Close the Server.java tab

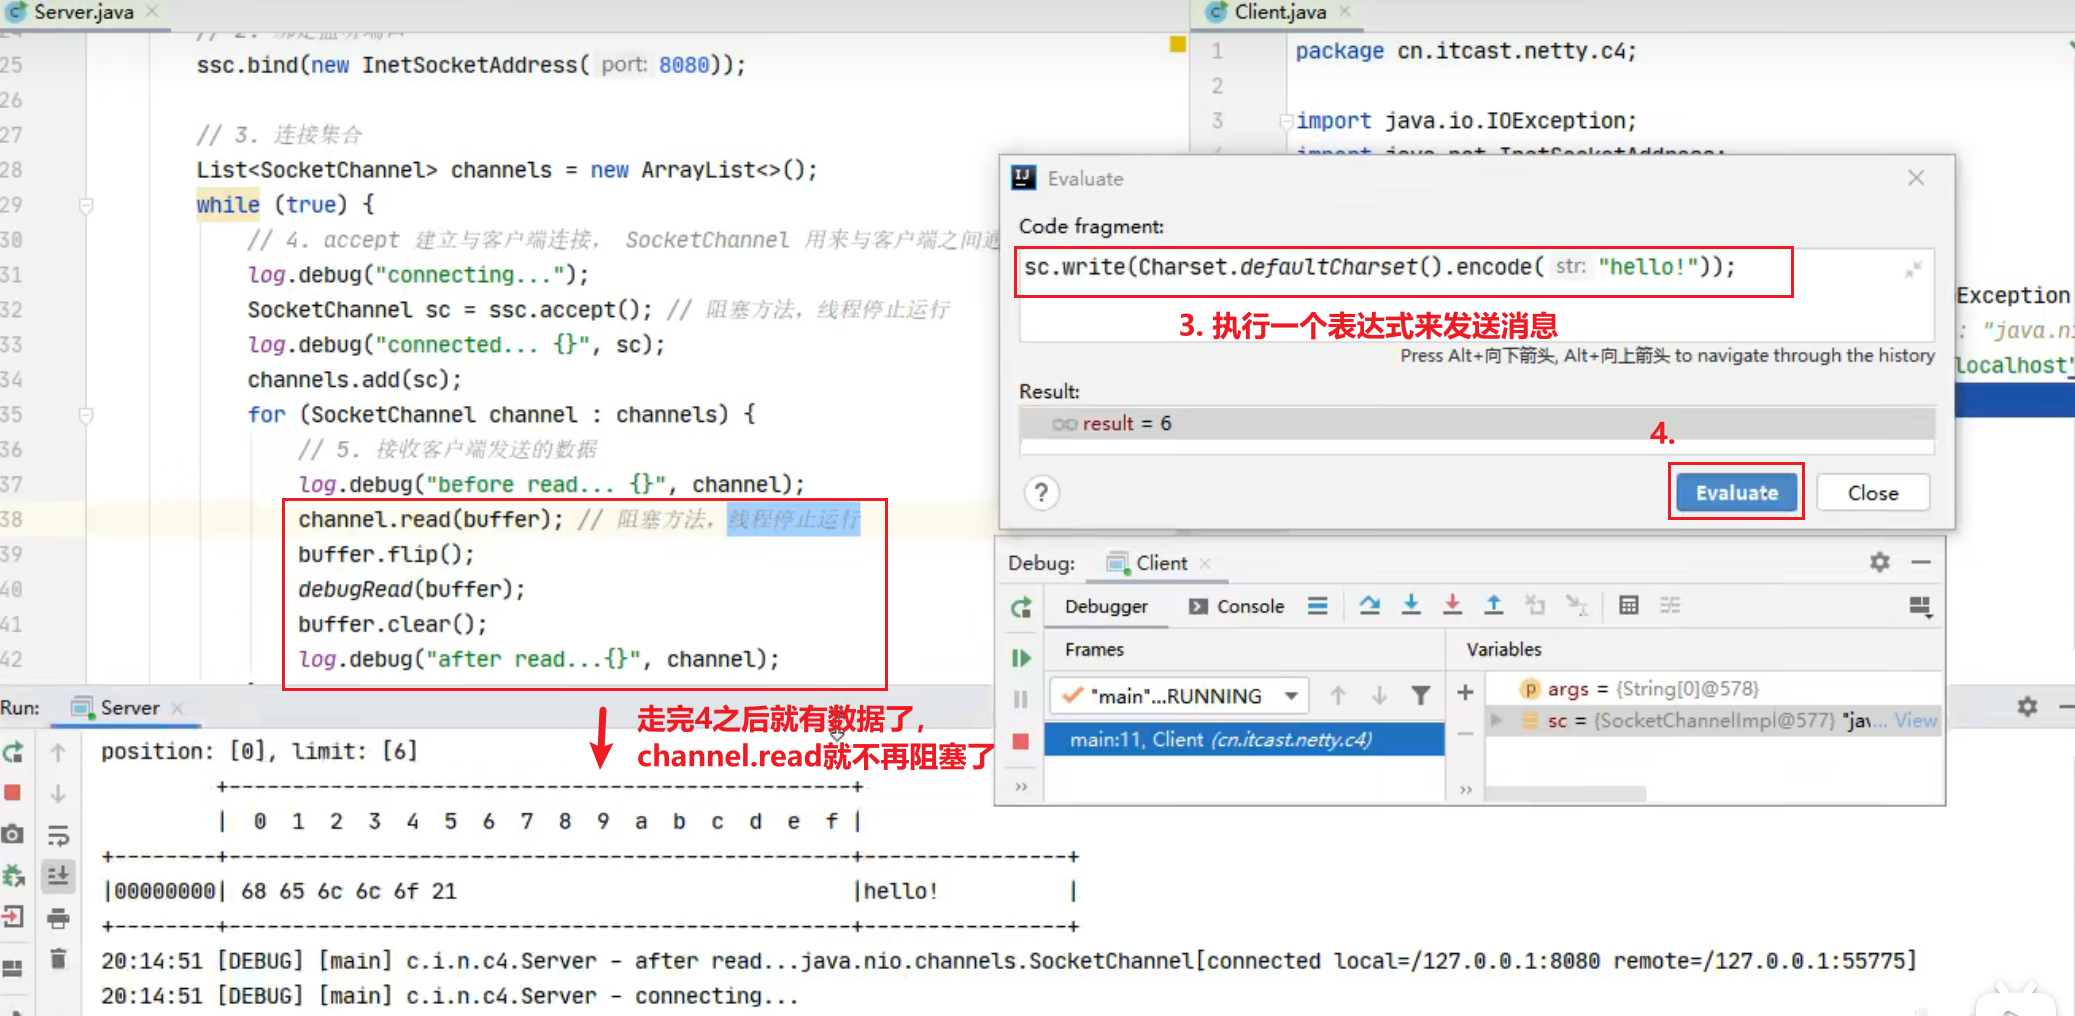[152, 11]
